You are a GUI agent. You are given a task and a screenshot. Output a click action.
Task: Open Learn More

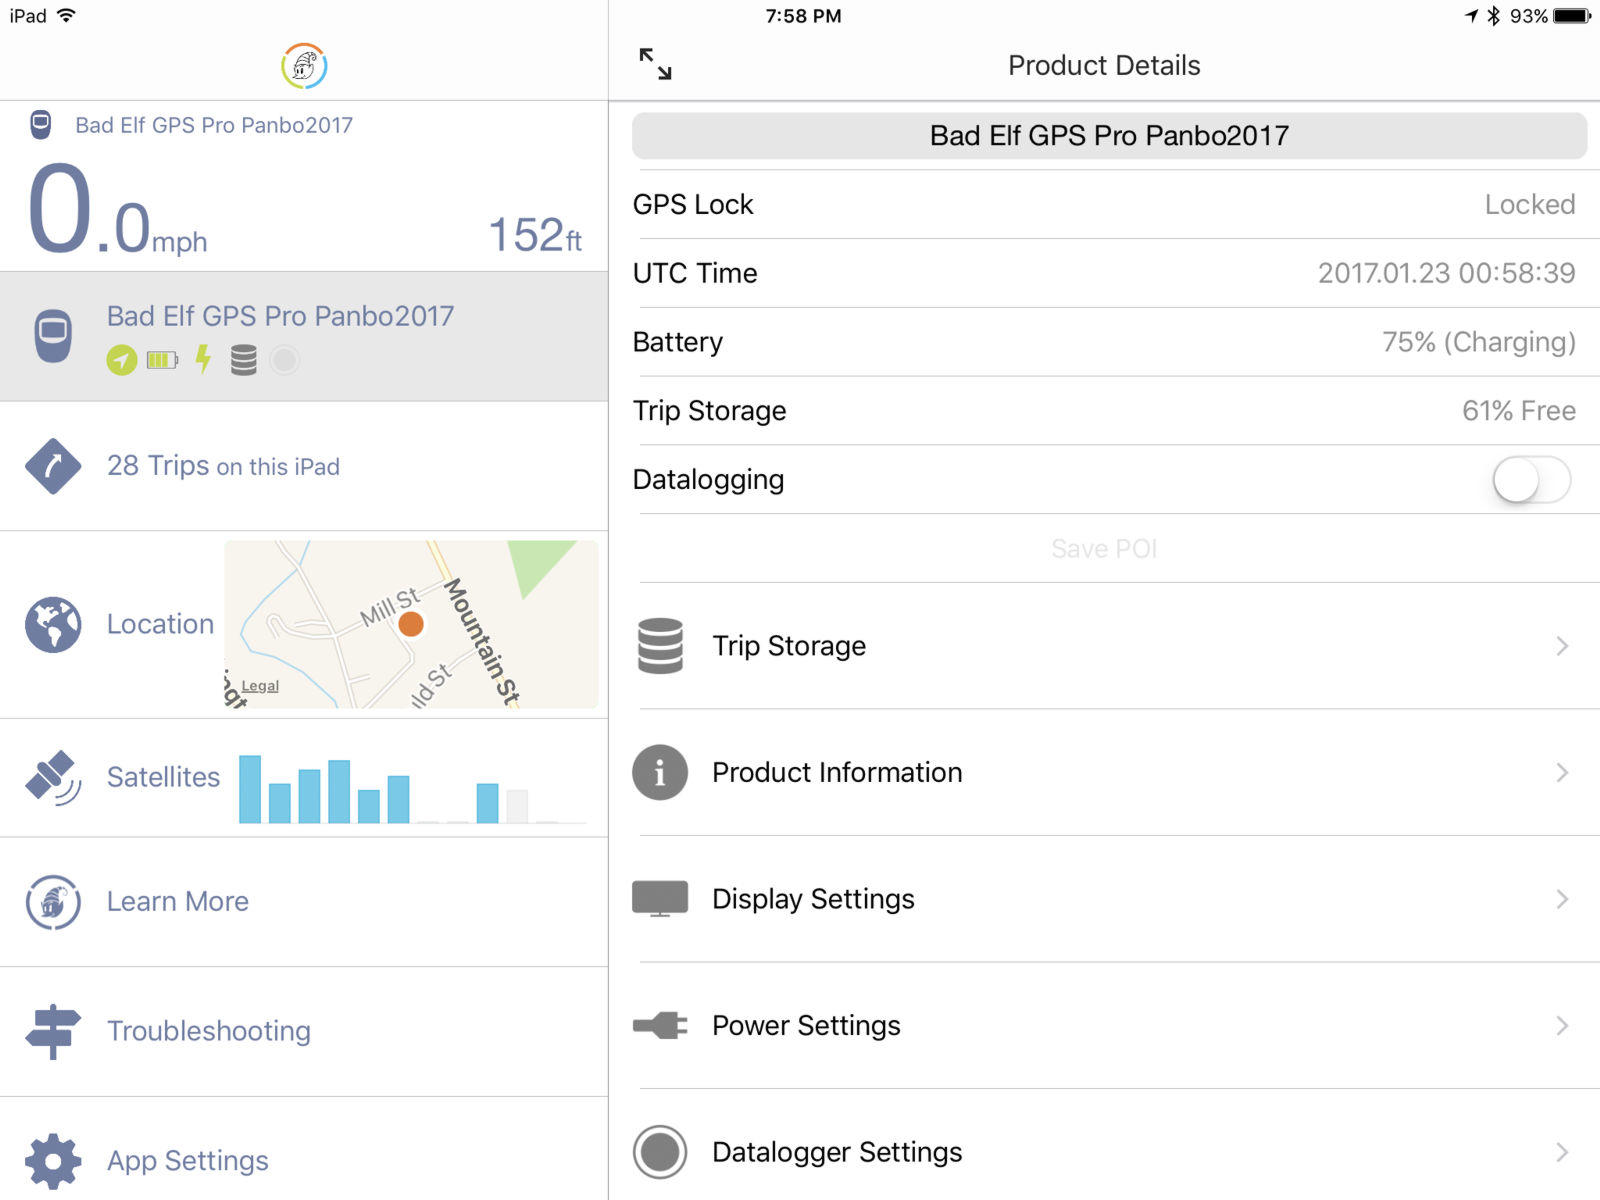point(304,902)
